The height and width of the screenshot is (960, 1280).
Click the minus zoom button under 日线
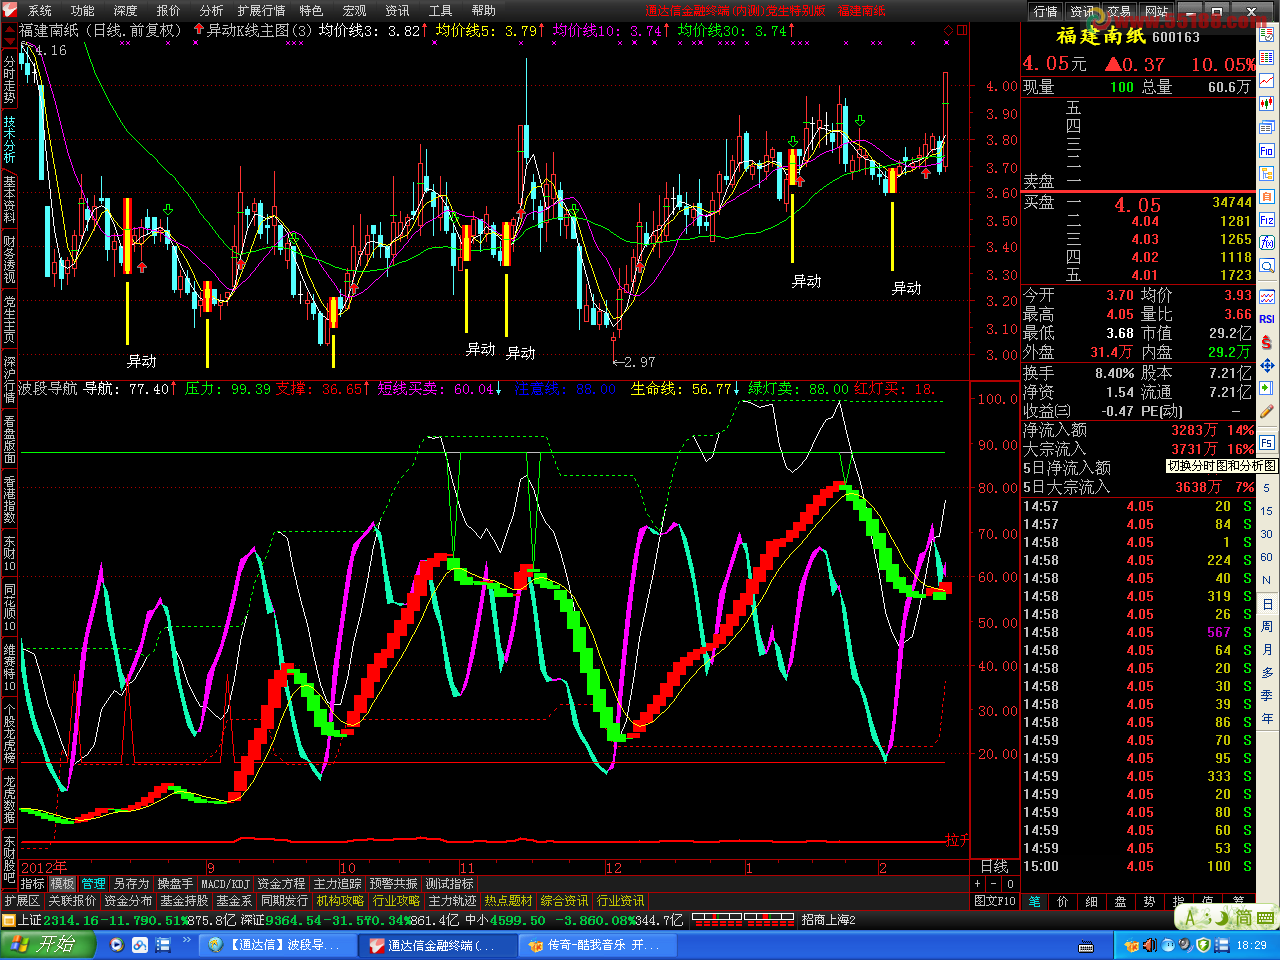(993, 884)
